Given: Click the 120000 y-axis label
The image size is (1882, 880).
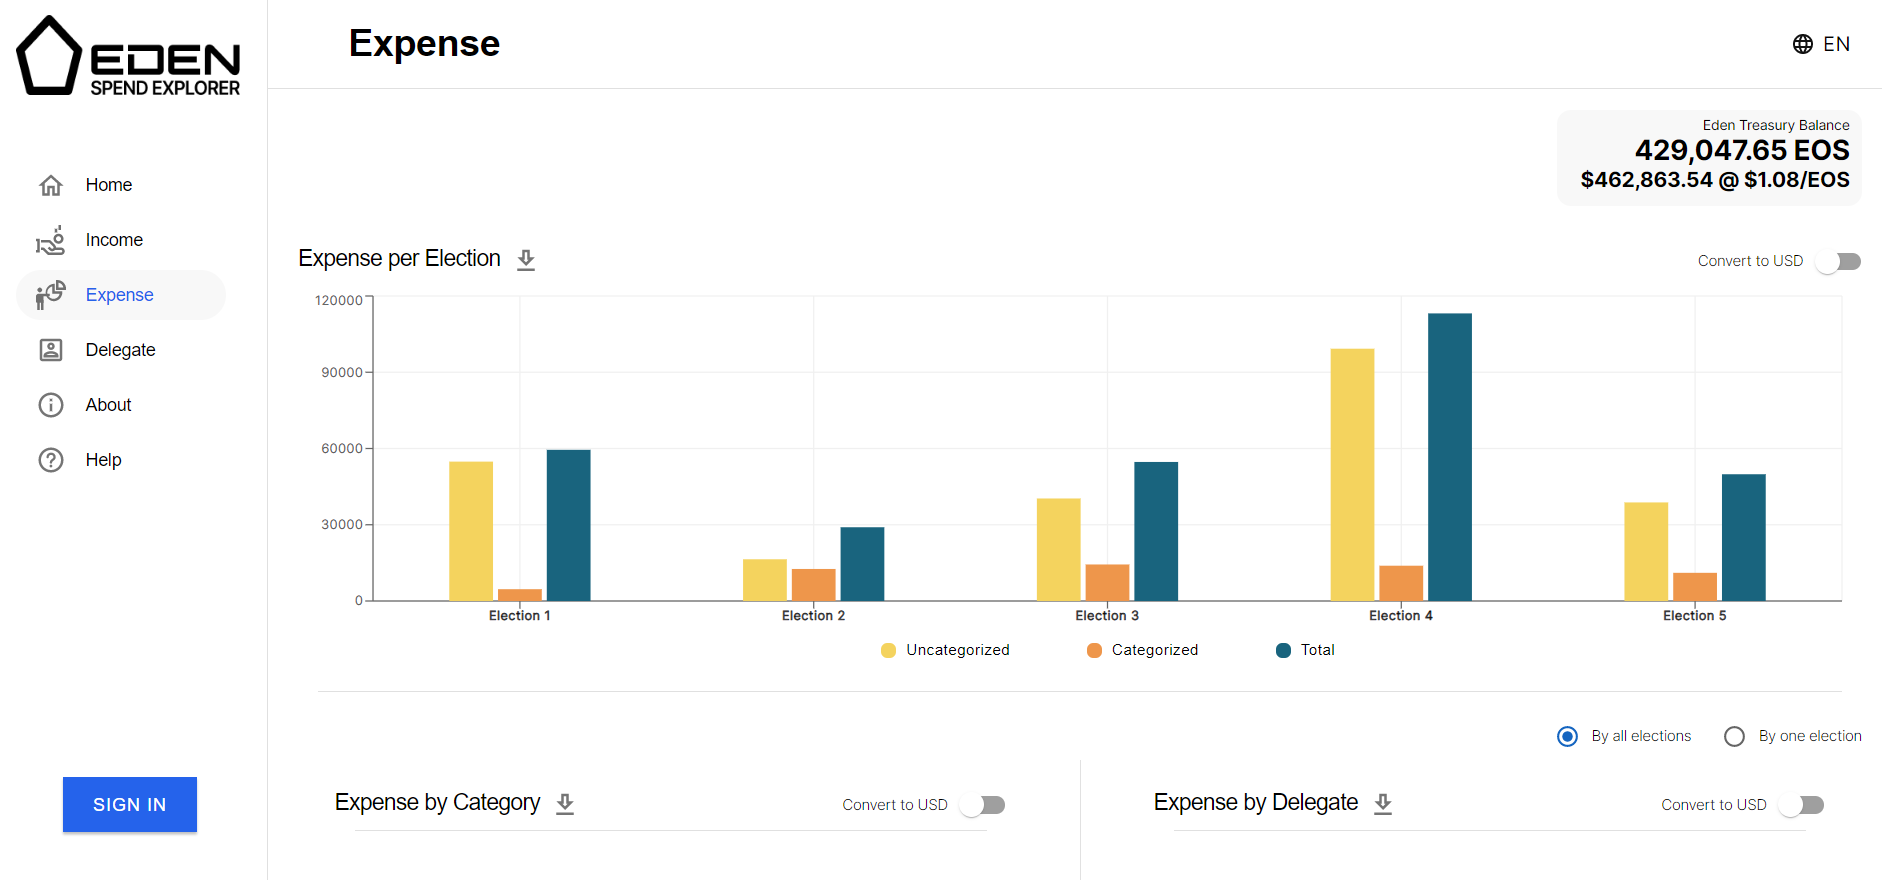Looking at the screenshot, I should click(339, 300).
